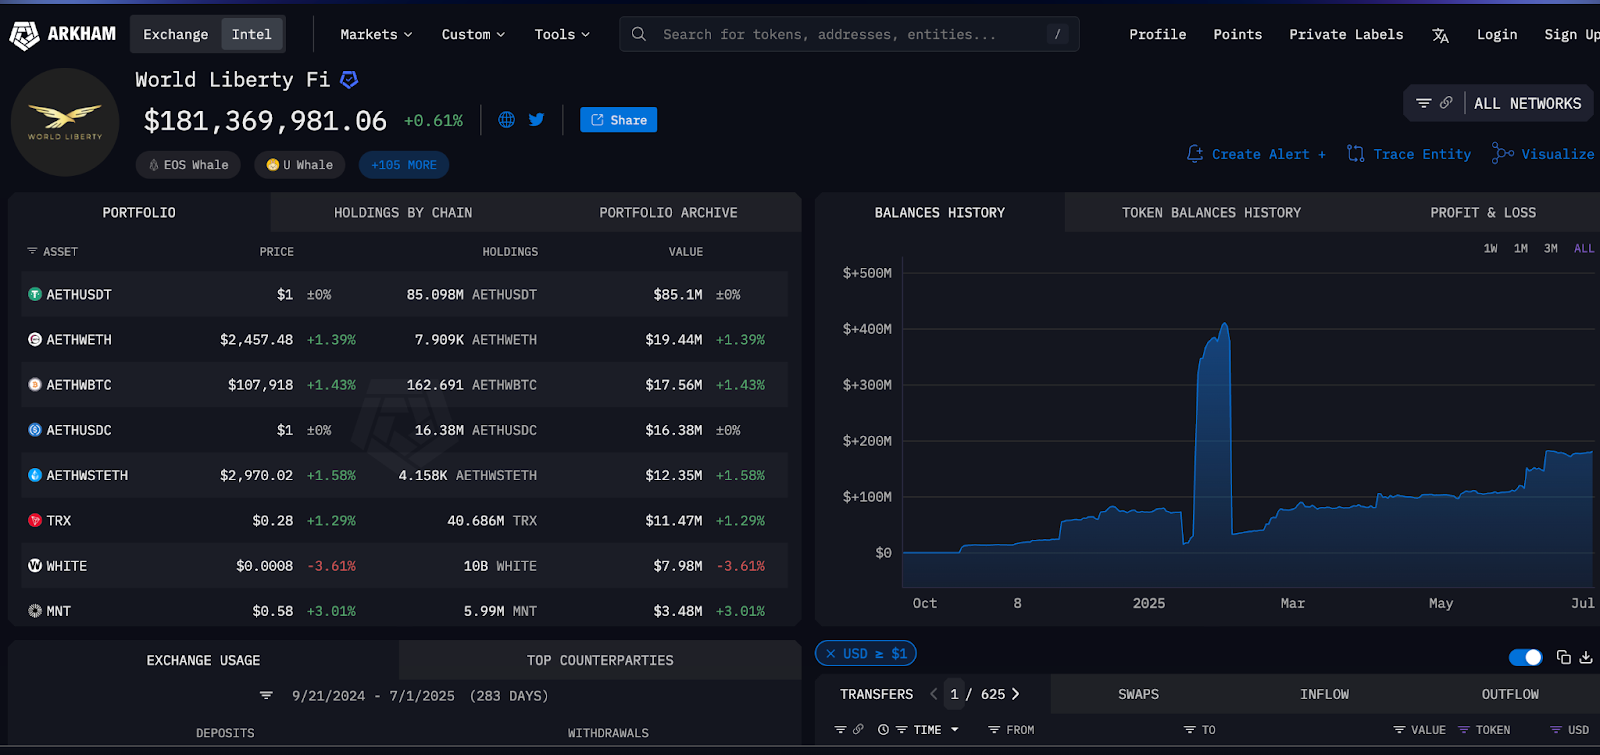This screenshot has height=755, width=1600.
Task: Click the filter icon next to TOKEN column
Action: click(1464, 730)
